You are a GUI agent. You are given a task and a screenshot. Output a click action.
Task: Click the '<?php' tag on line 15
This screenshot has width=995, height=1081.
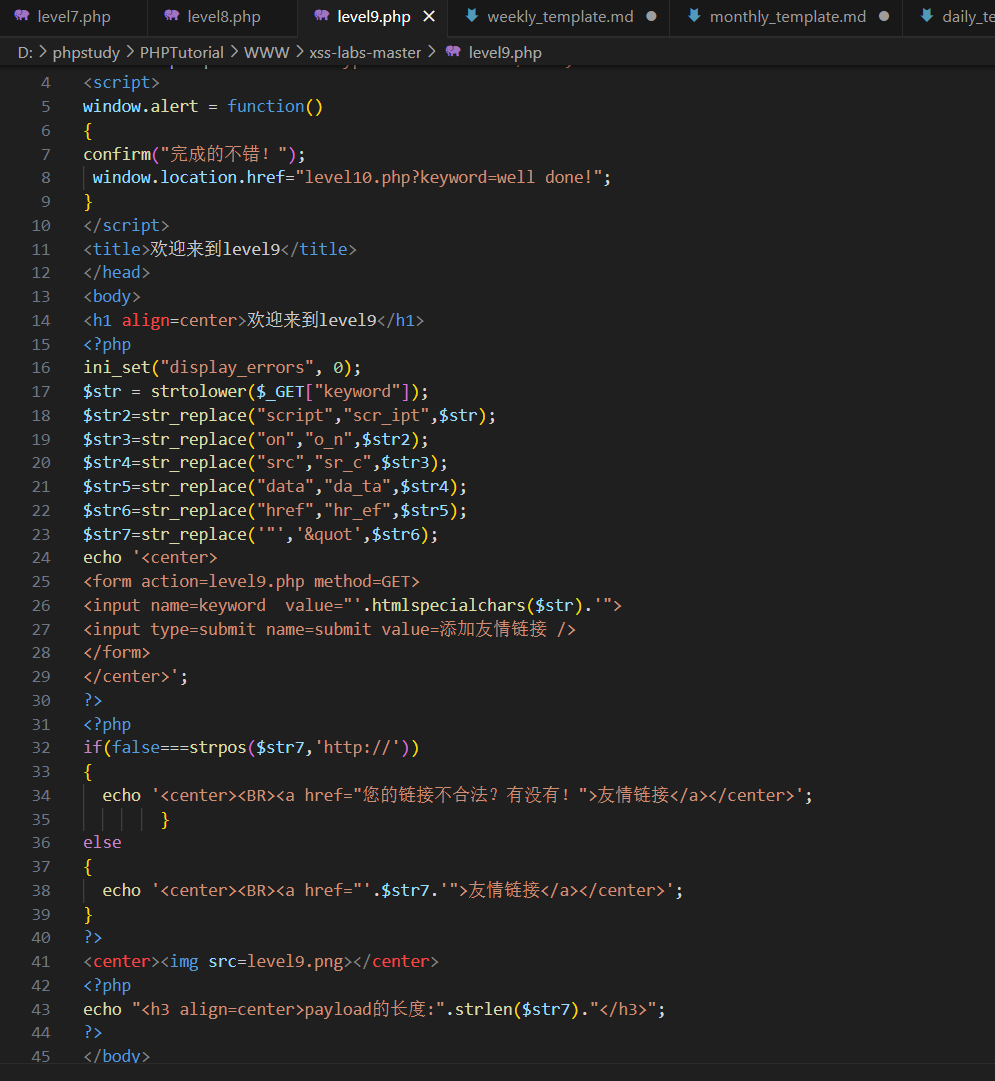107,344
